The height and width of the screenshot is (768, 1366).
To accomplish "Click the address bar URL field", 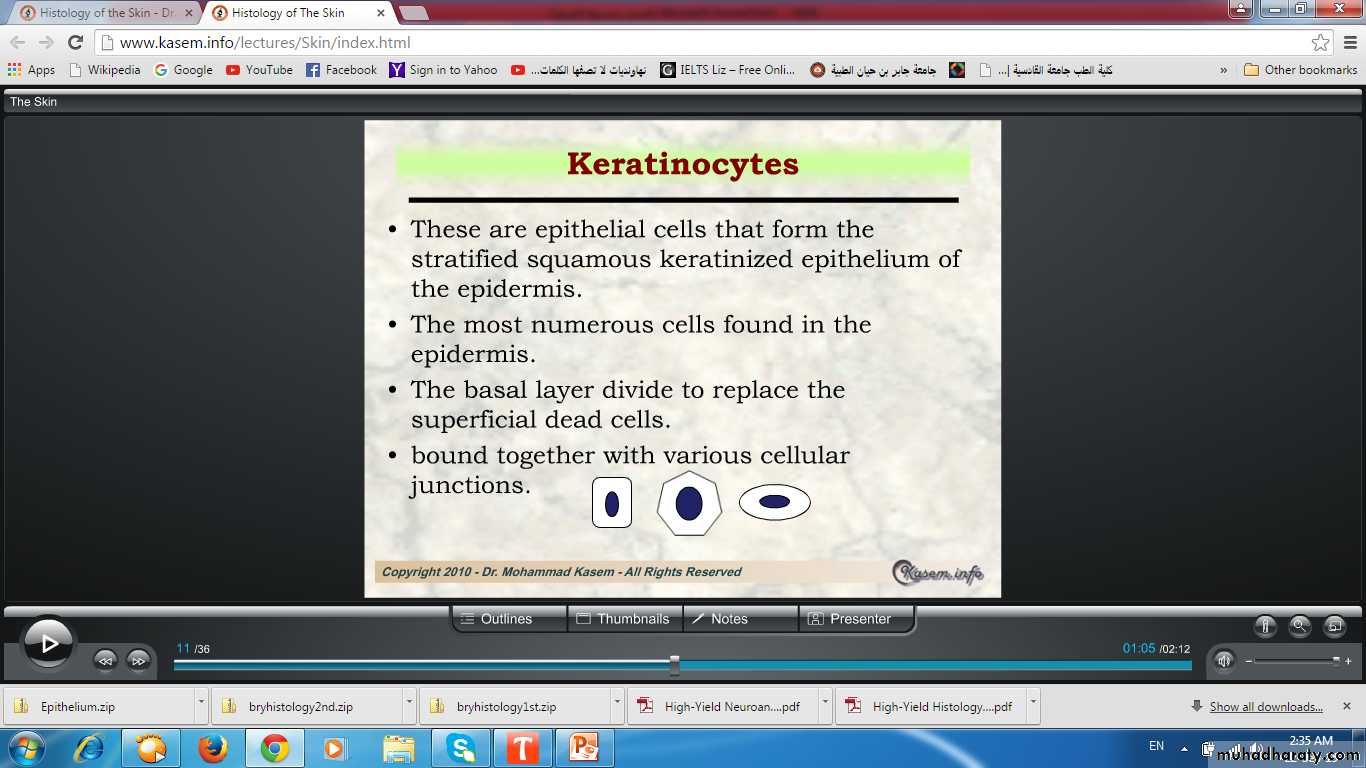I will (700, 43).
